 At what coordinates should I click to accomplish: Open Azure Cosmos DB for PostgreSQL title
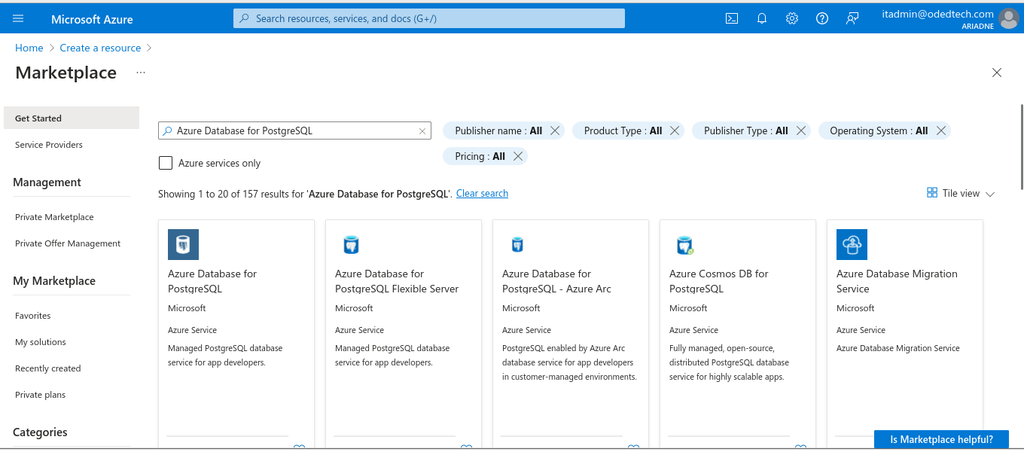[718, 281]
